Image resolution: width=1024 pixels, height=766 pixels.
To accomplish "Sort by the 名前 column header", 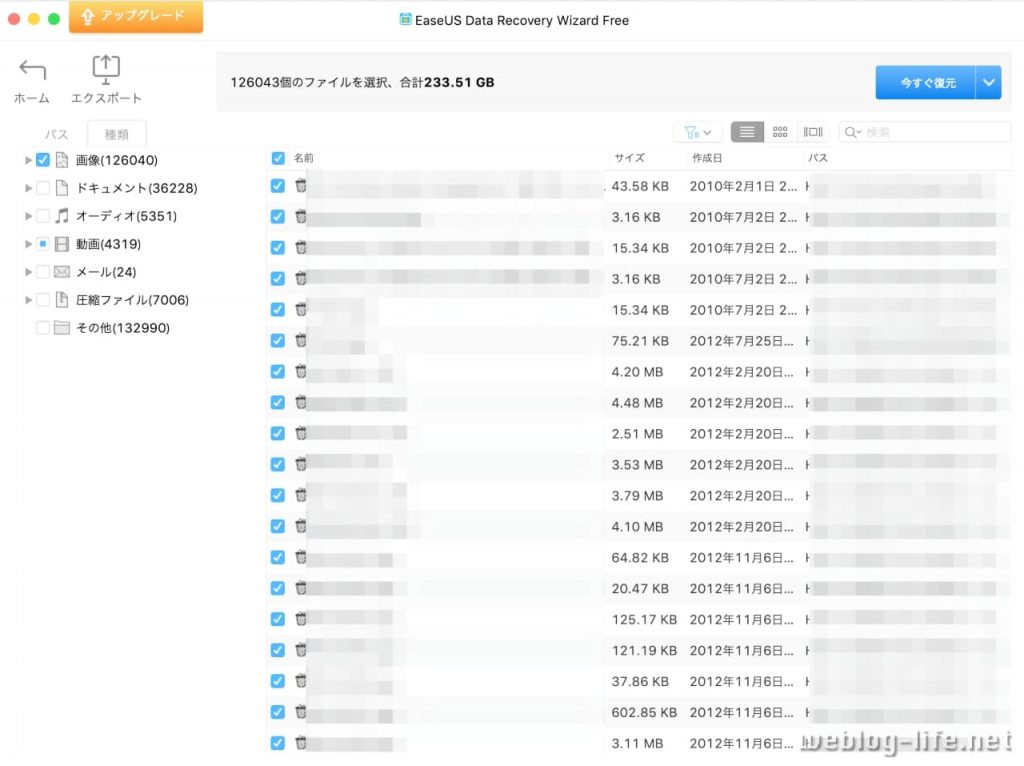I will (304, 158).
